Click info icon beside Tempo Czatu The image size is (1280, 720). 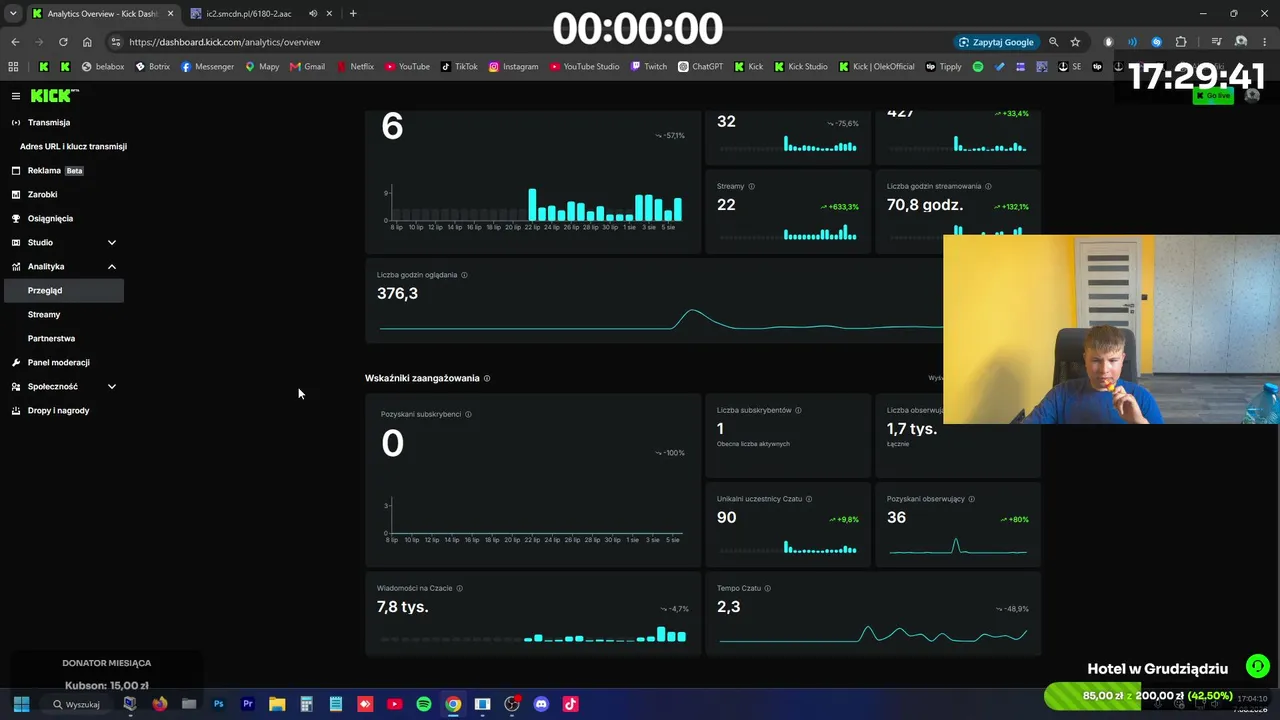[768, 588]
